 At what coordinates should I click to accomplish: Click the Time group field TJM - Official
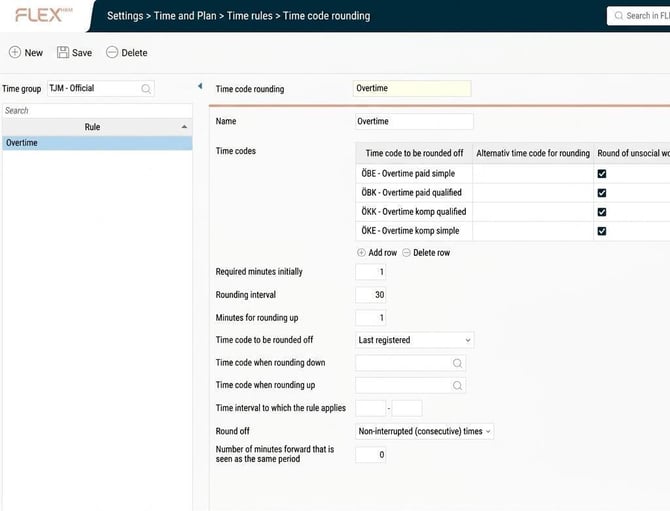pyautogui.click(x=101, y=88)
